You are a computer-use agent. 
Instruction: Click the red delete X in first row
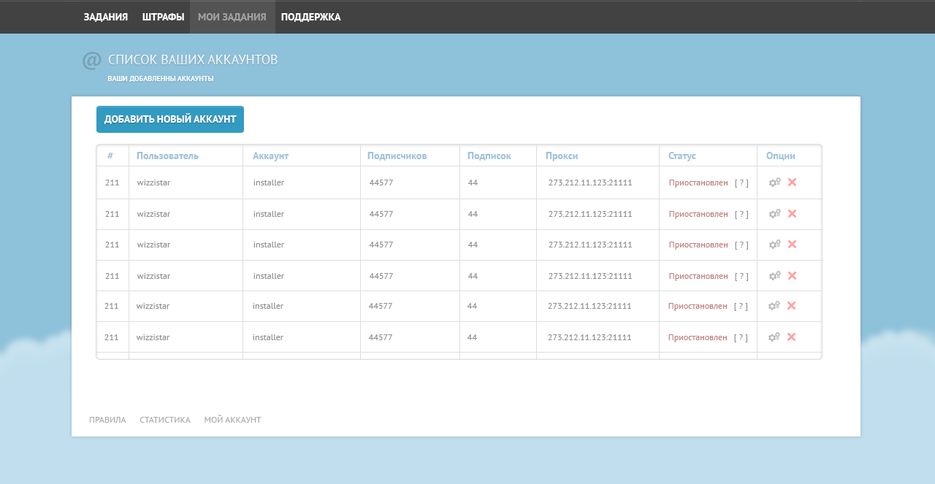point(792,182)
